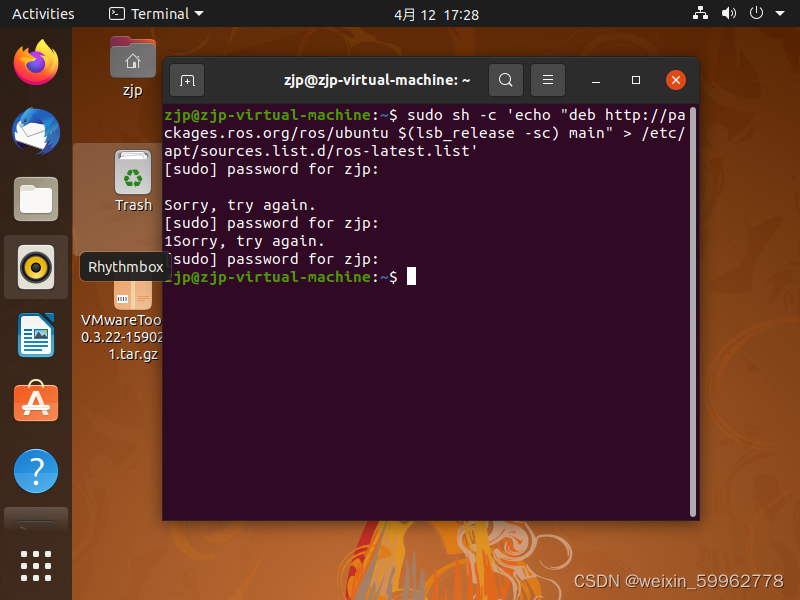Launch Rhythmbox music player
The height and width of the screenshot is (600, 800).
[x=36, y=267]
